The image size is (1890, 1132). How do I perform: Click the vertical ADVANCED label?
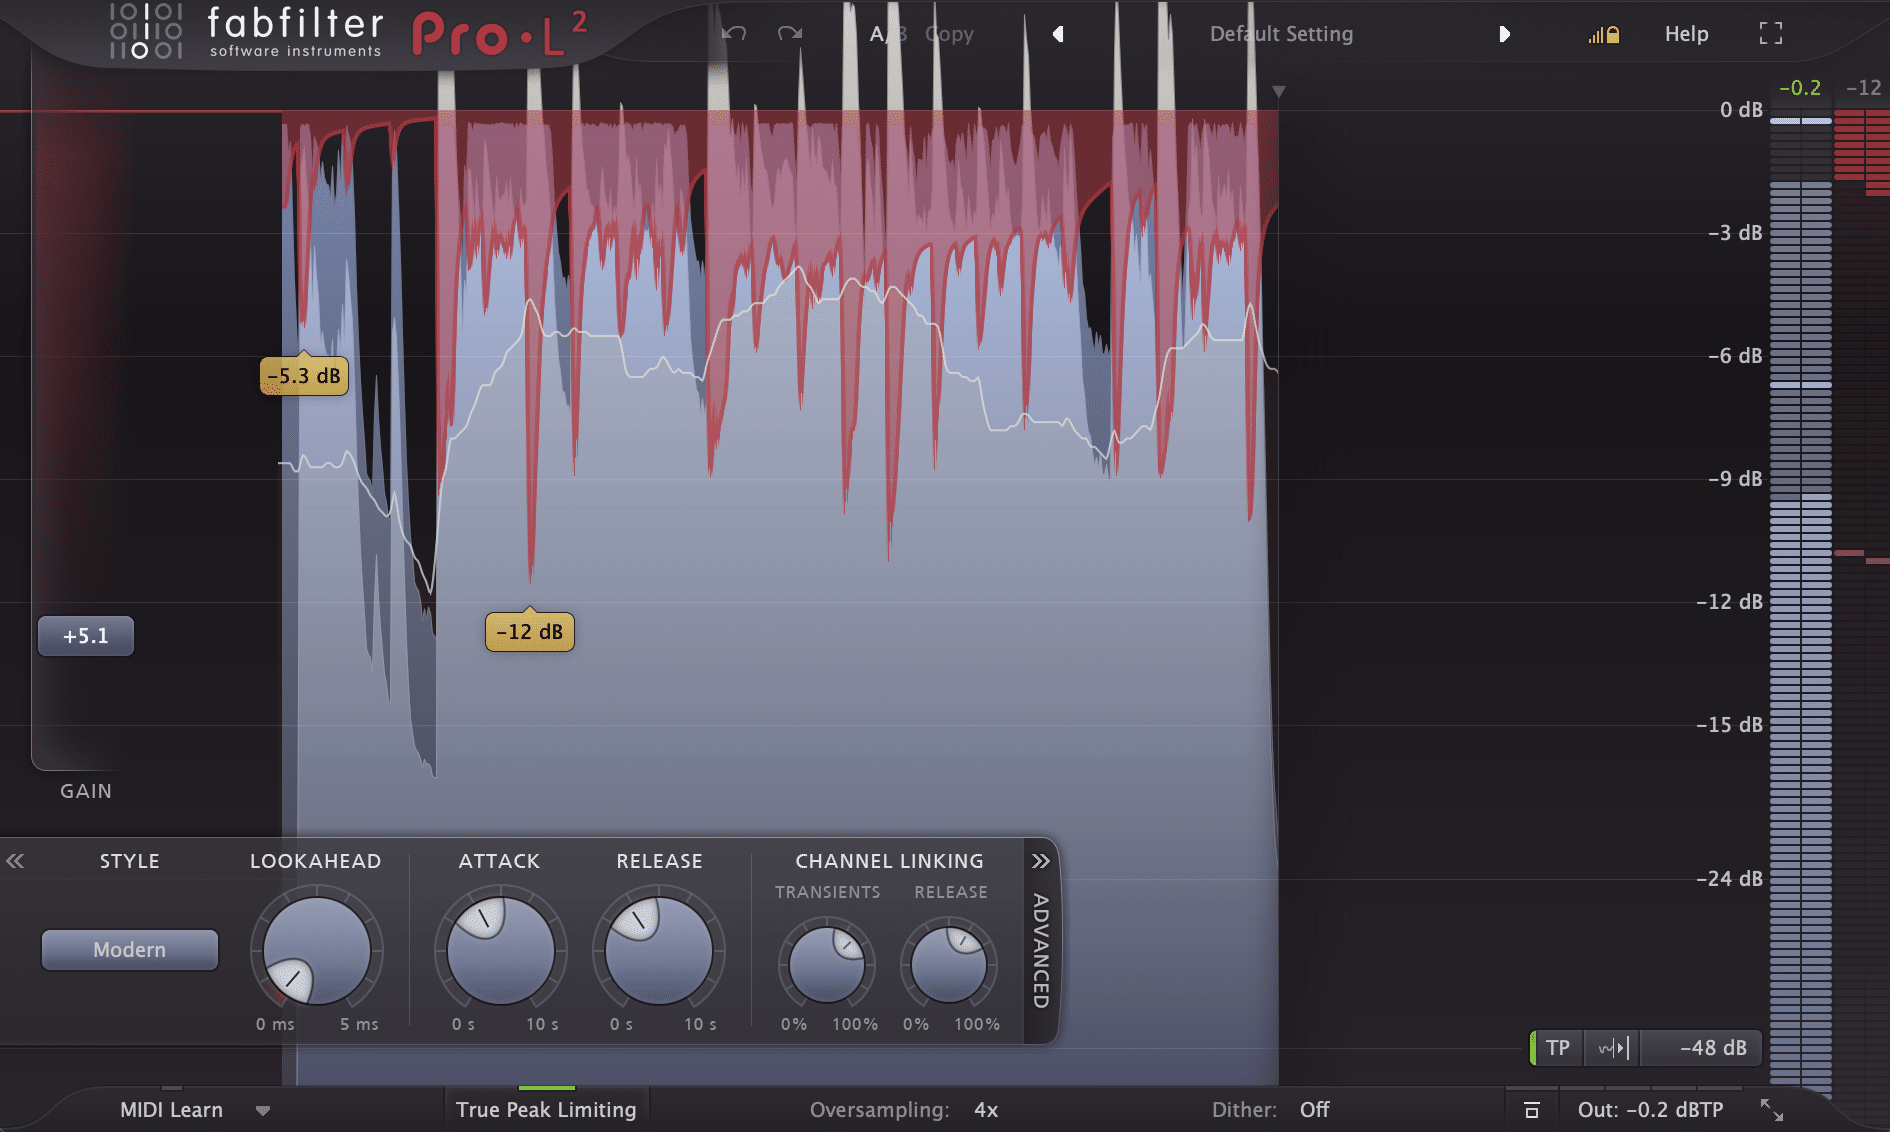[x=1041, y=951]
